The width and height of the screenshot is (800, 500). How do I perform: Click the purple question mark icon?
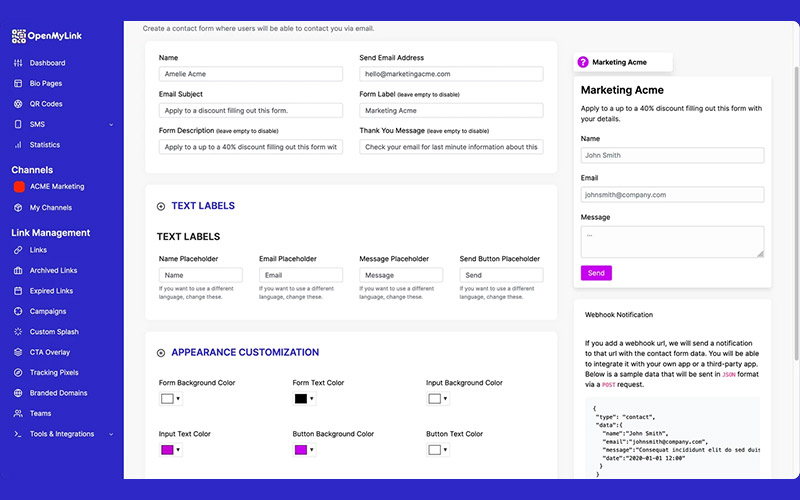point(583,62)
